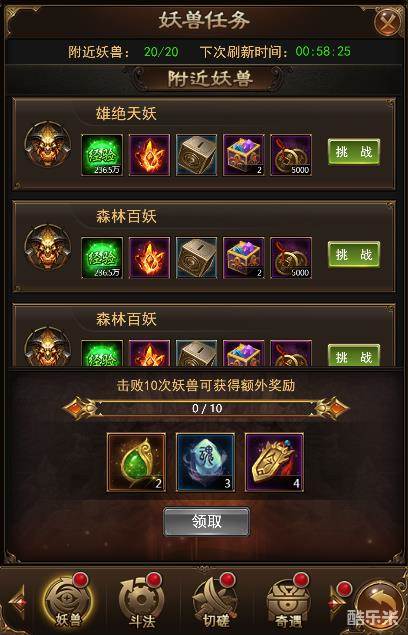The image size is (408, 635).
Task: Open the 奇遇 adventure tab
Action: (288, 601)
